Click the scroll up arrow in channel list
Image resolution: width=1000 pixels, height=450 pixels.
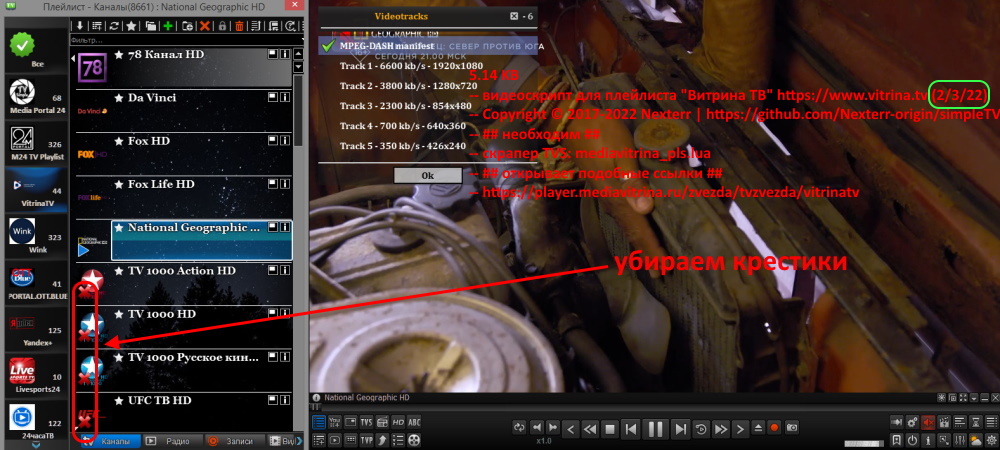[x=298, y=54]
